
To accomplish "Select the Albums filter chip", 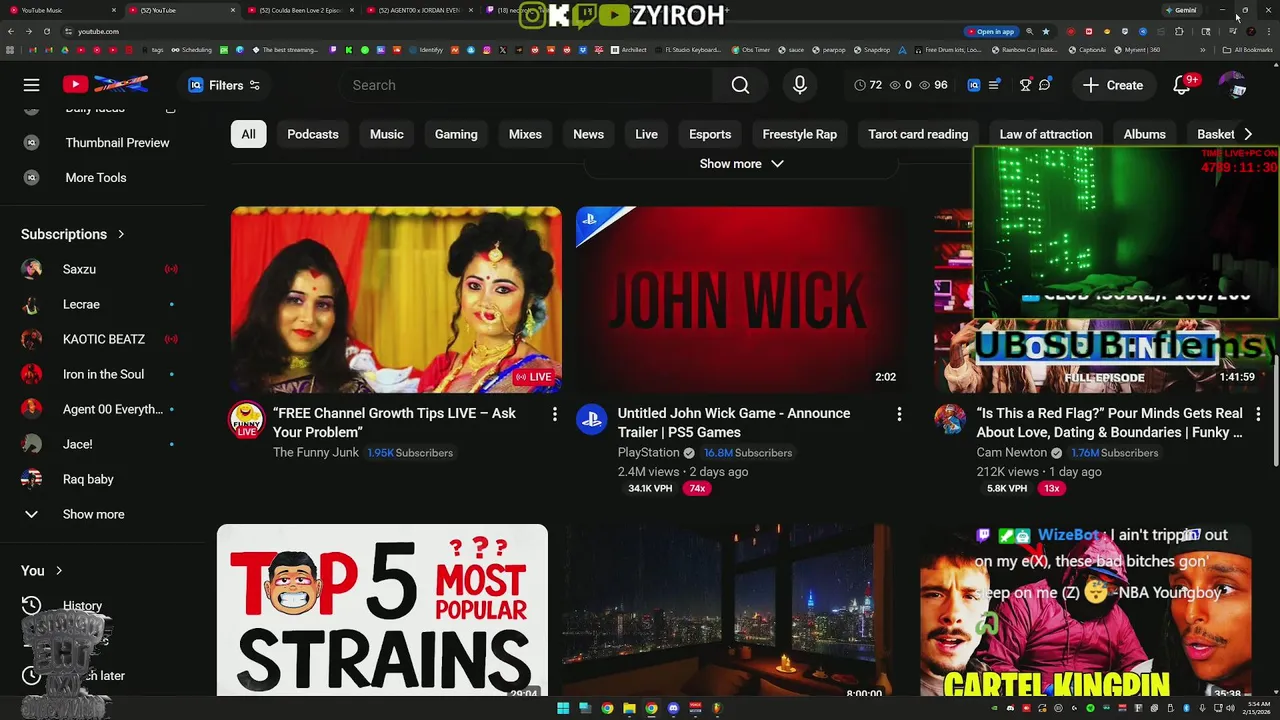I will (x=1145, y=134).
